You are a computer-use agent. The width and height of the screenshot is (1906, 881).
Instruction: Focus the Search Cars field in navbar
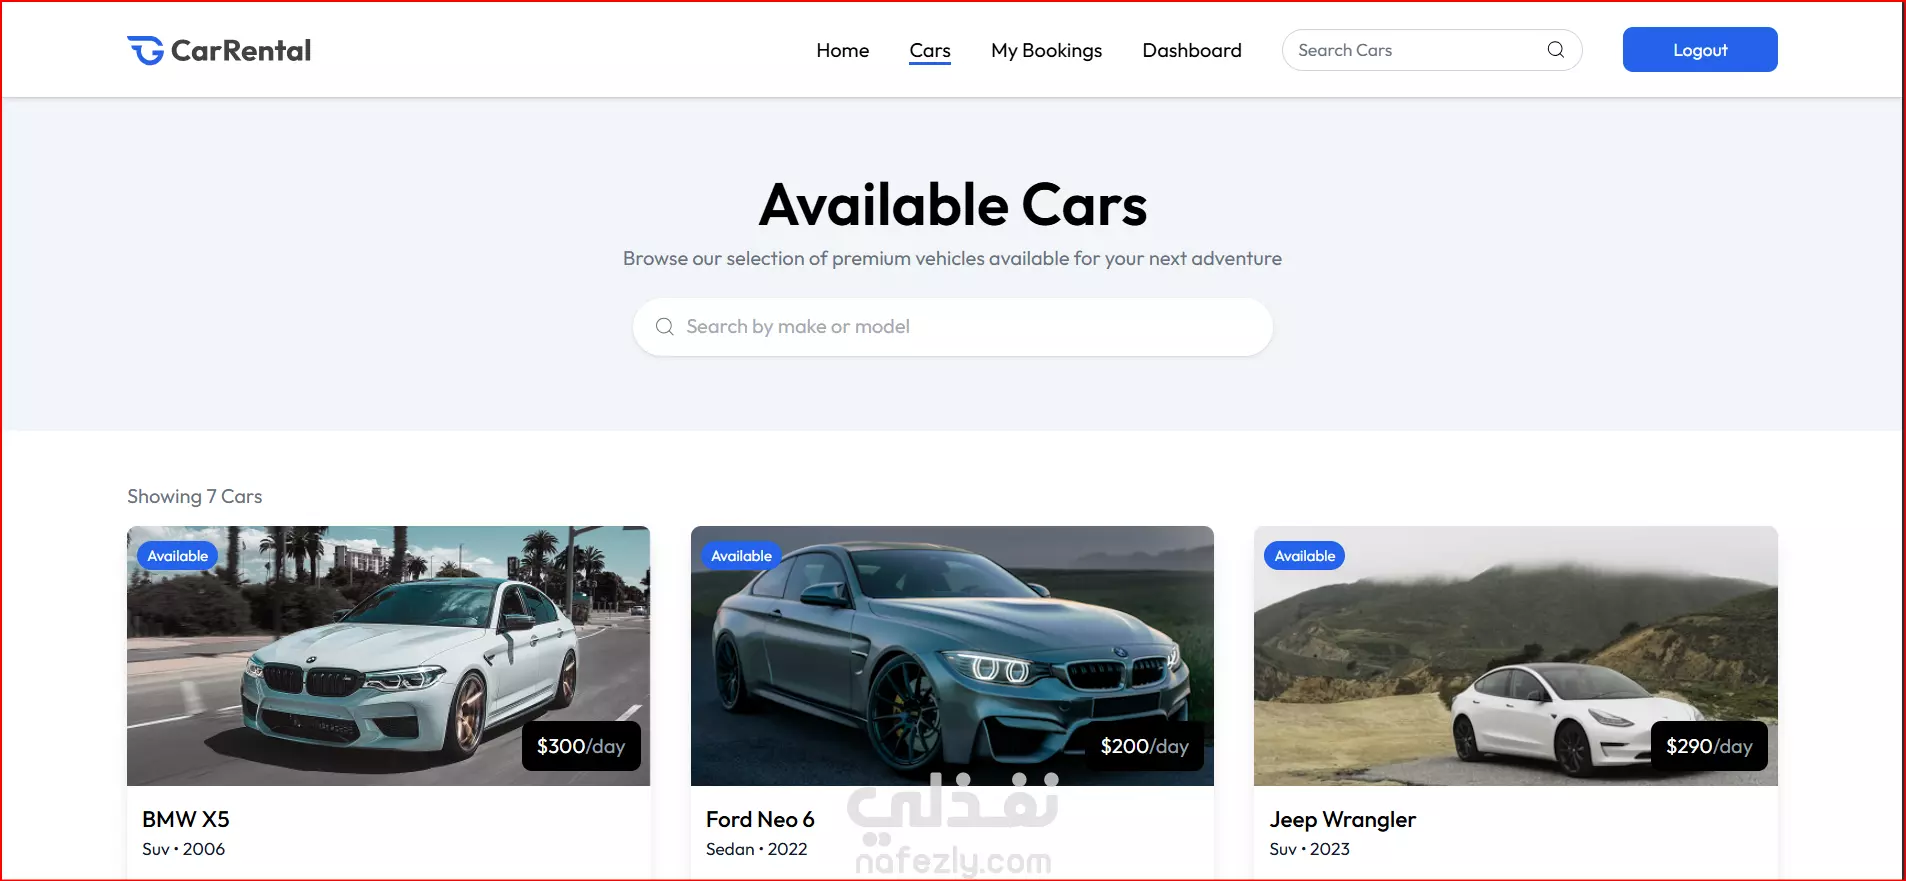point(1431,50)
